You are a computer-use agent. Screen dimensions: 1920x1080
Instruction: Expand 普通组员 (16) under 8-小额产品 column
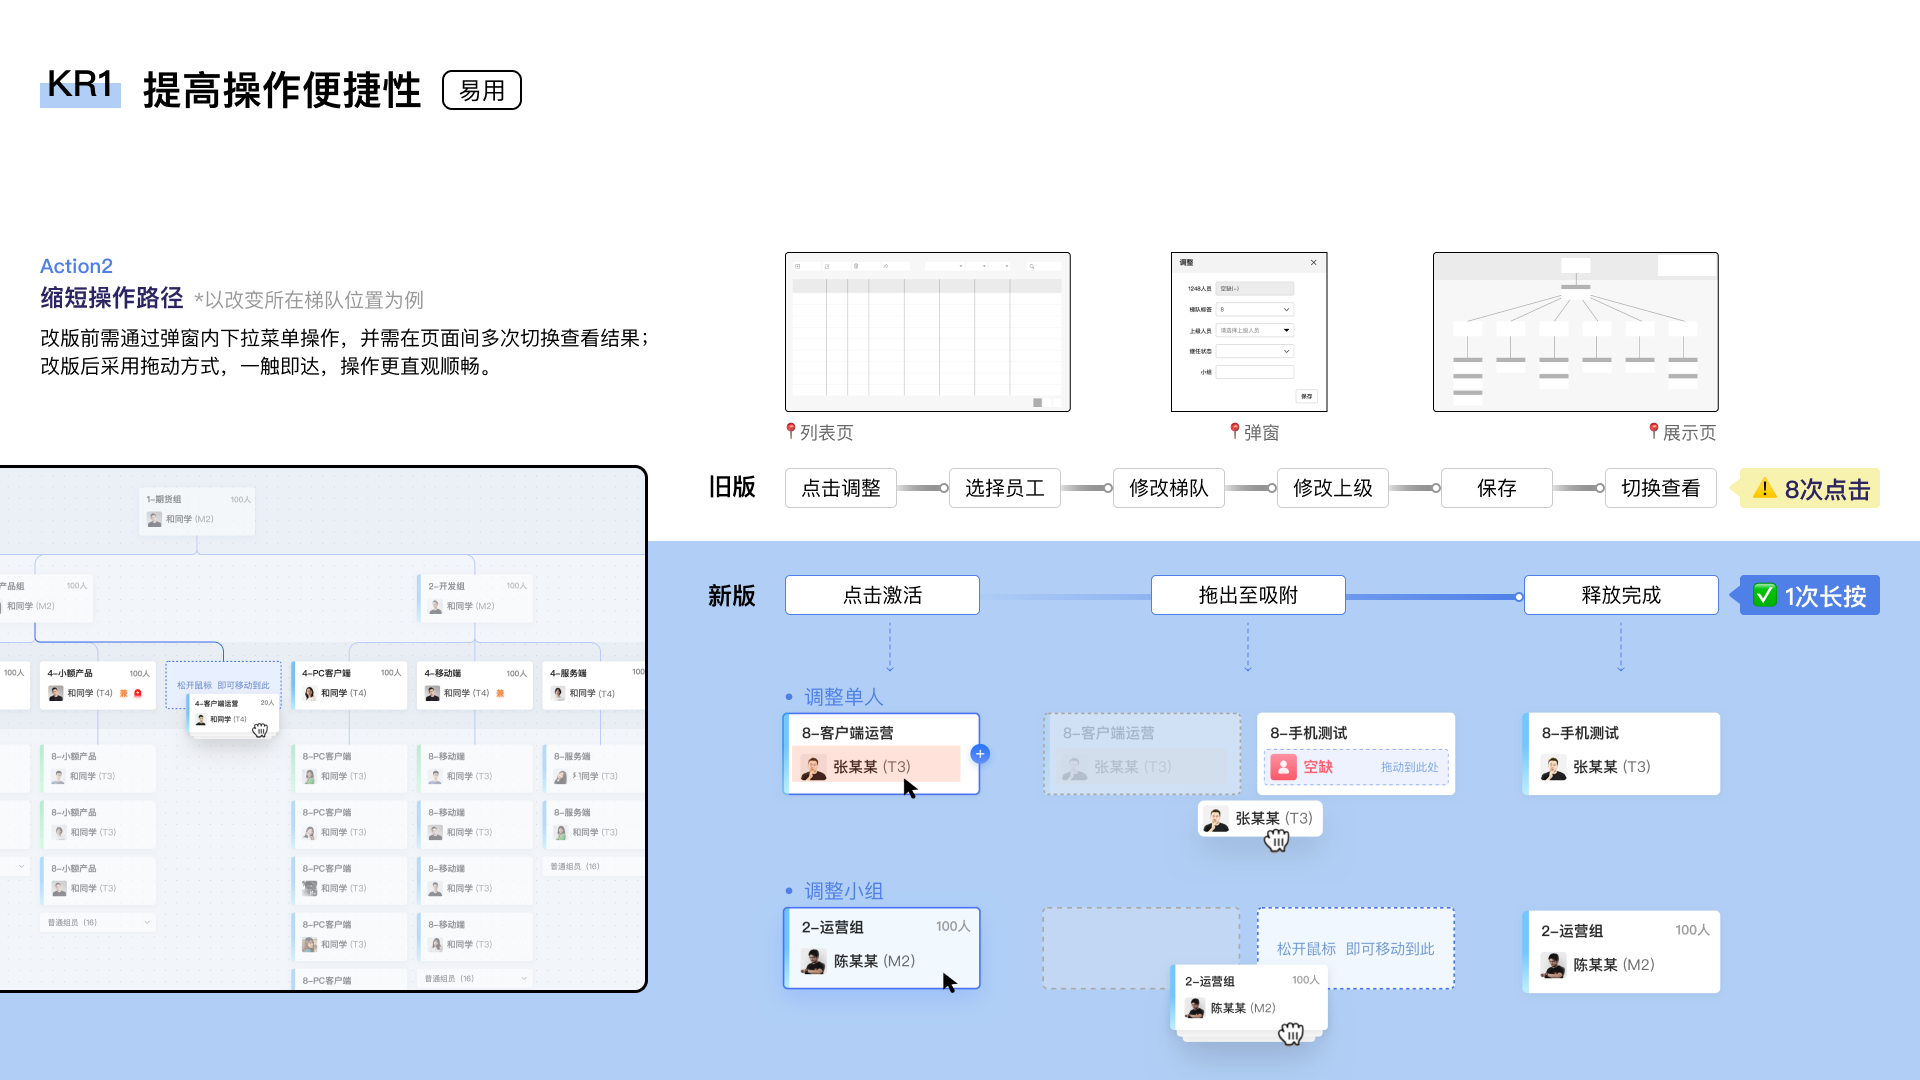tap(146, 922)
